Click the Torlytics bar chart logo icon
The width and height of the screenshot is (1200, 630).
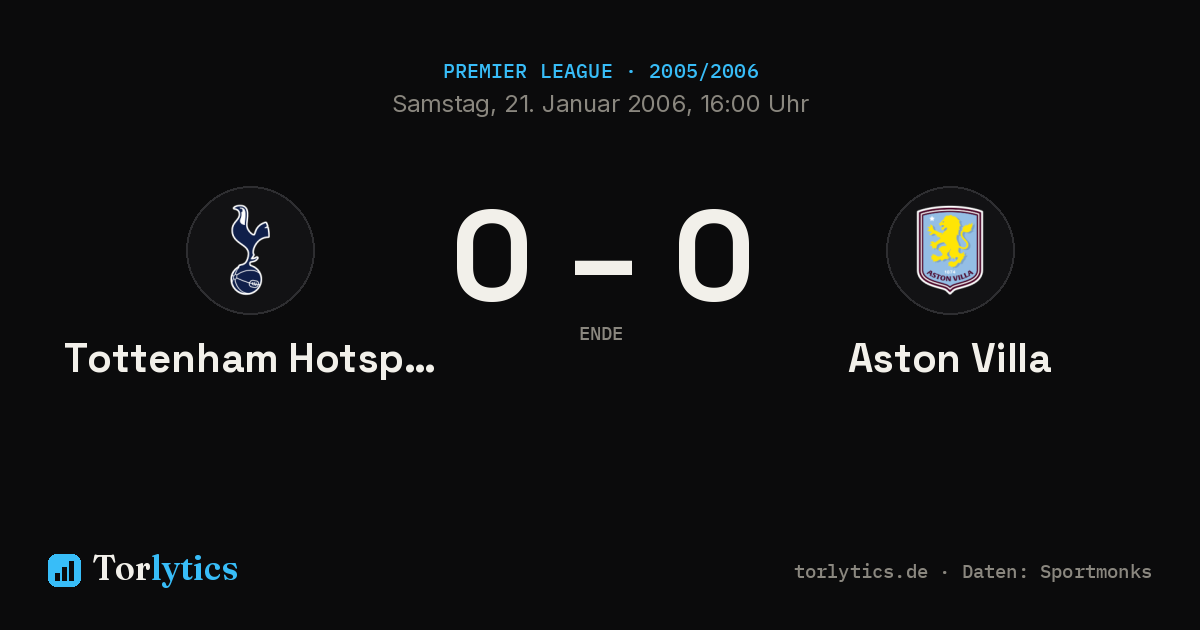coord(64,570)
